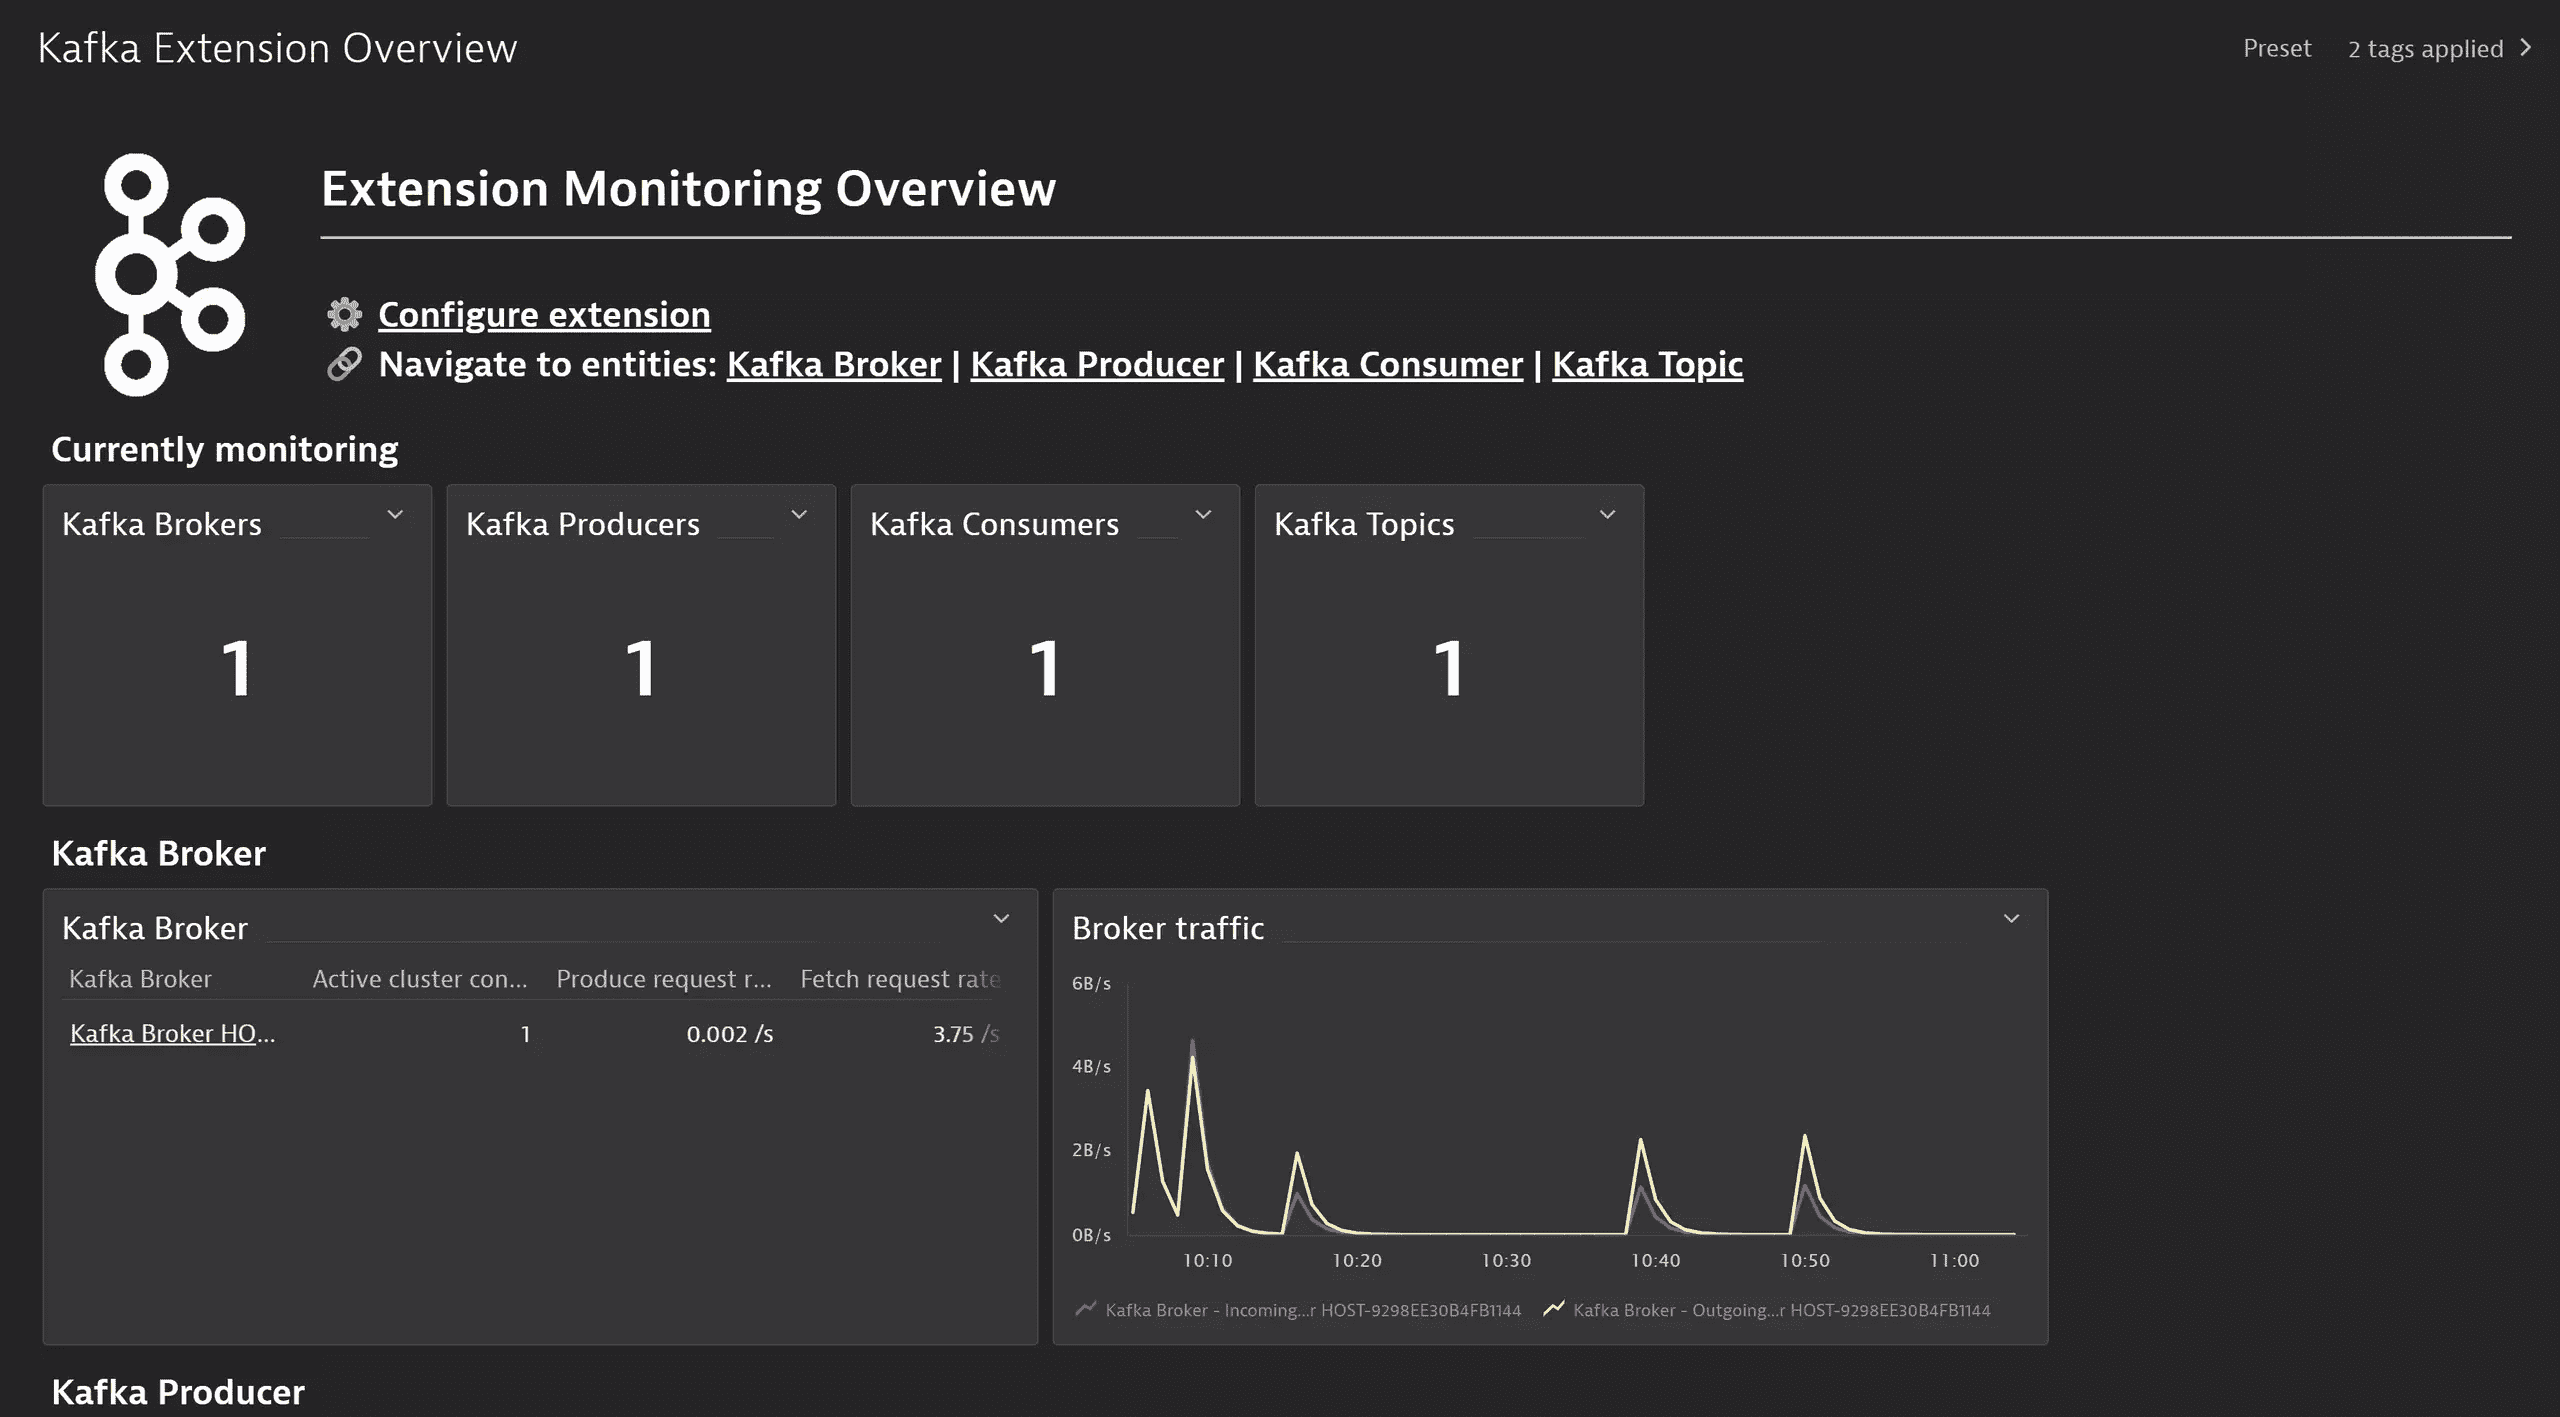Click the Incoming traffic legend line icon
Viewport: 2560px width, 1417px height.
1085,1309
